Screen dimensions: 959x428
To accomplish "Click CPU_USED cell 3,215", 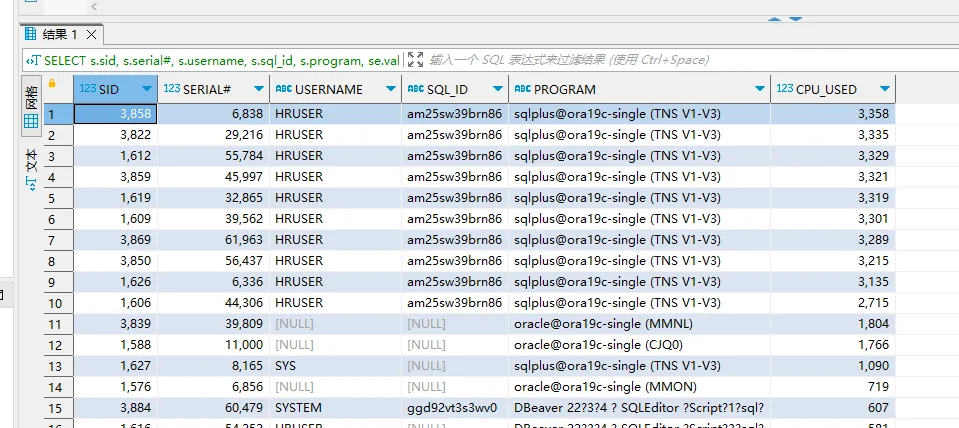I will (833, 261).
